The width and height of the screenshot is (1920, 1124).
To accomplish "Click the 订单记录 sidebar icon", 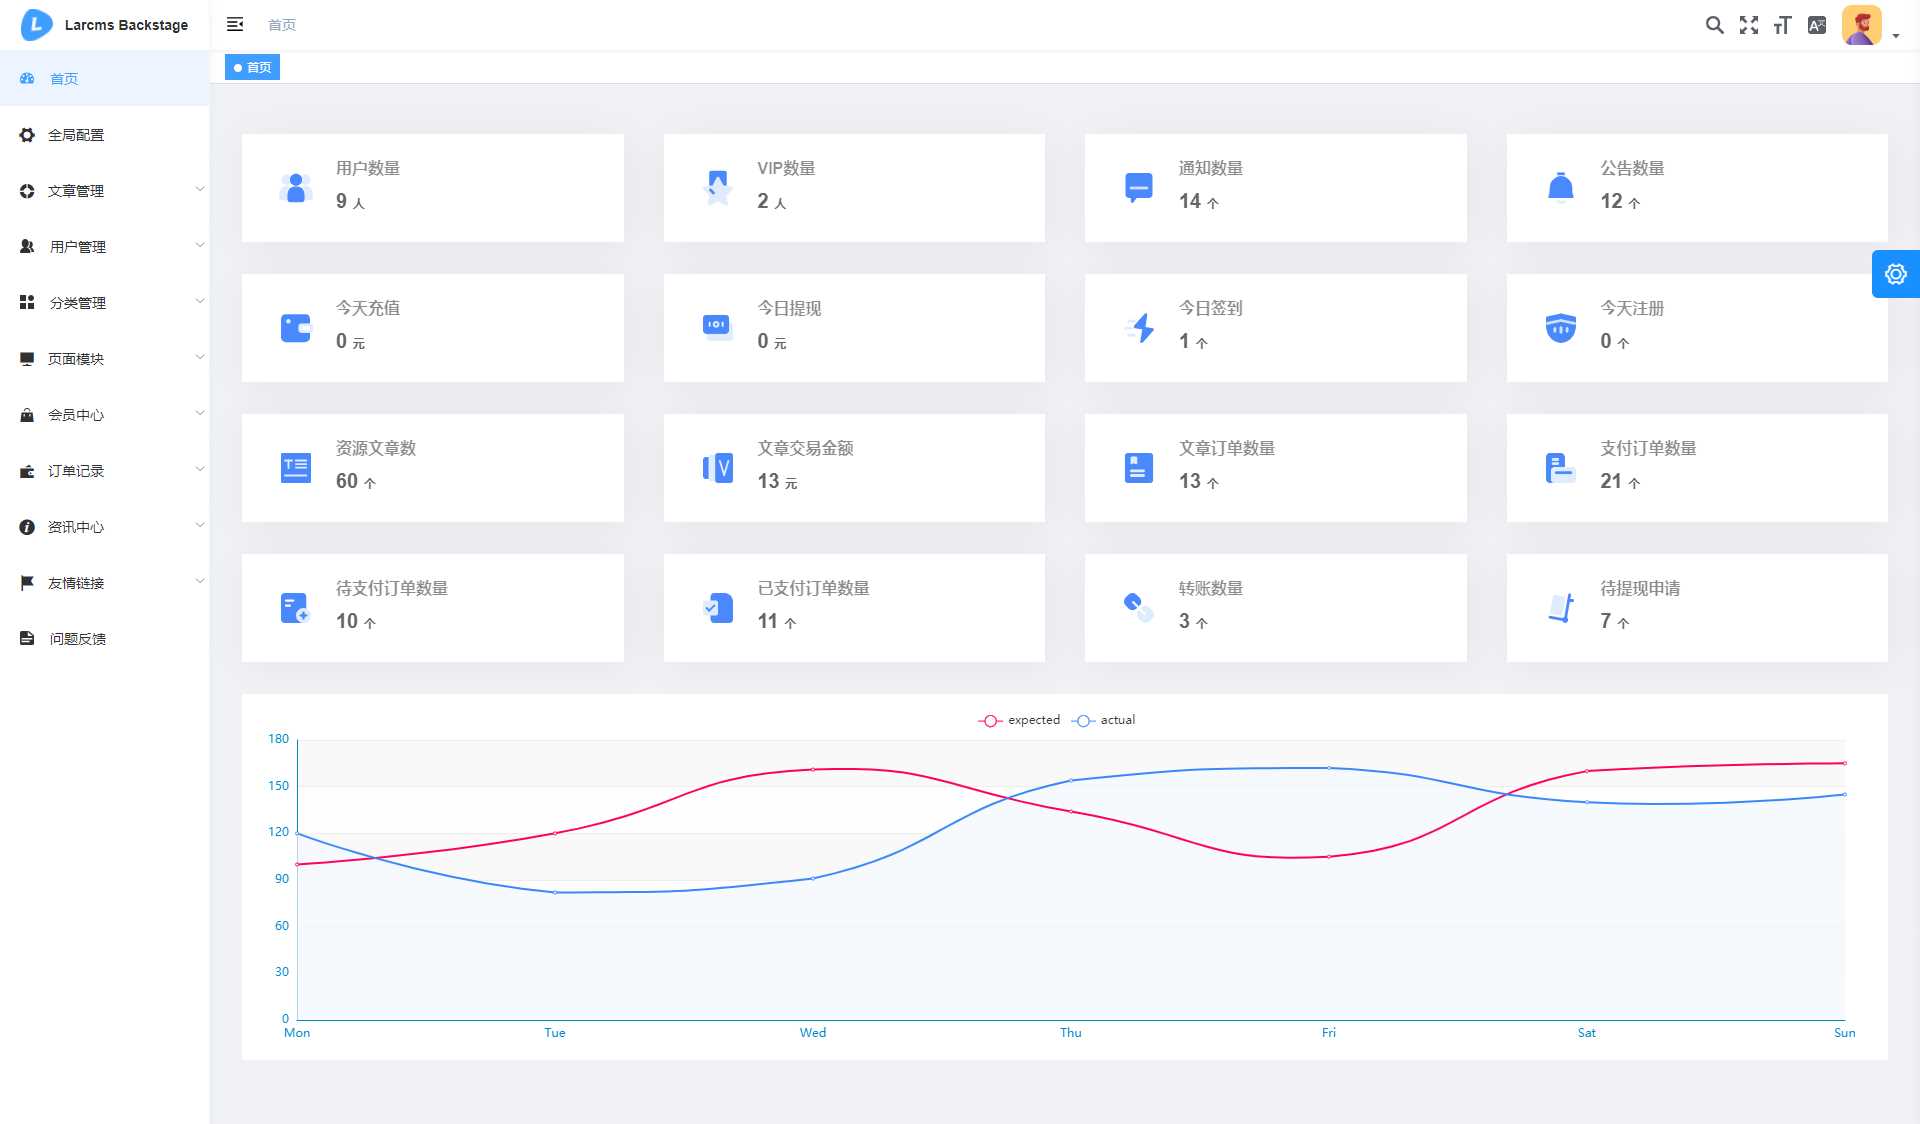I will point(27,471).
